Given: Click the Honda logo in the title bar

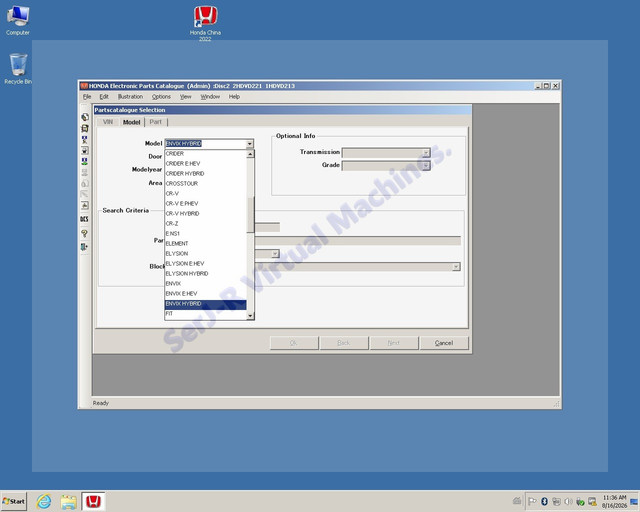Looking at the screenshot, I should click(84, 86).
